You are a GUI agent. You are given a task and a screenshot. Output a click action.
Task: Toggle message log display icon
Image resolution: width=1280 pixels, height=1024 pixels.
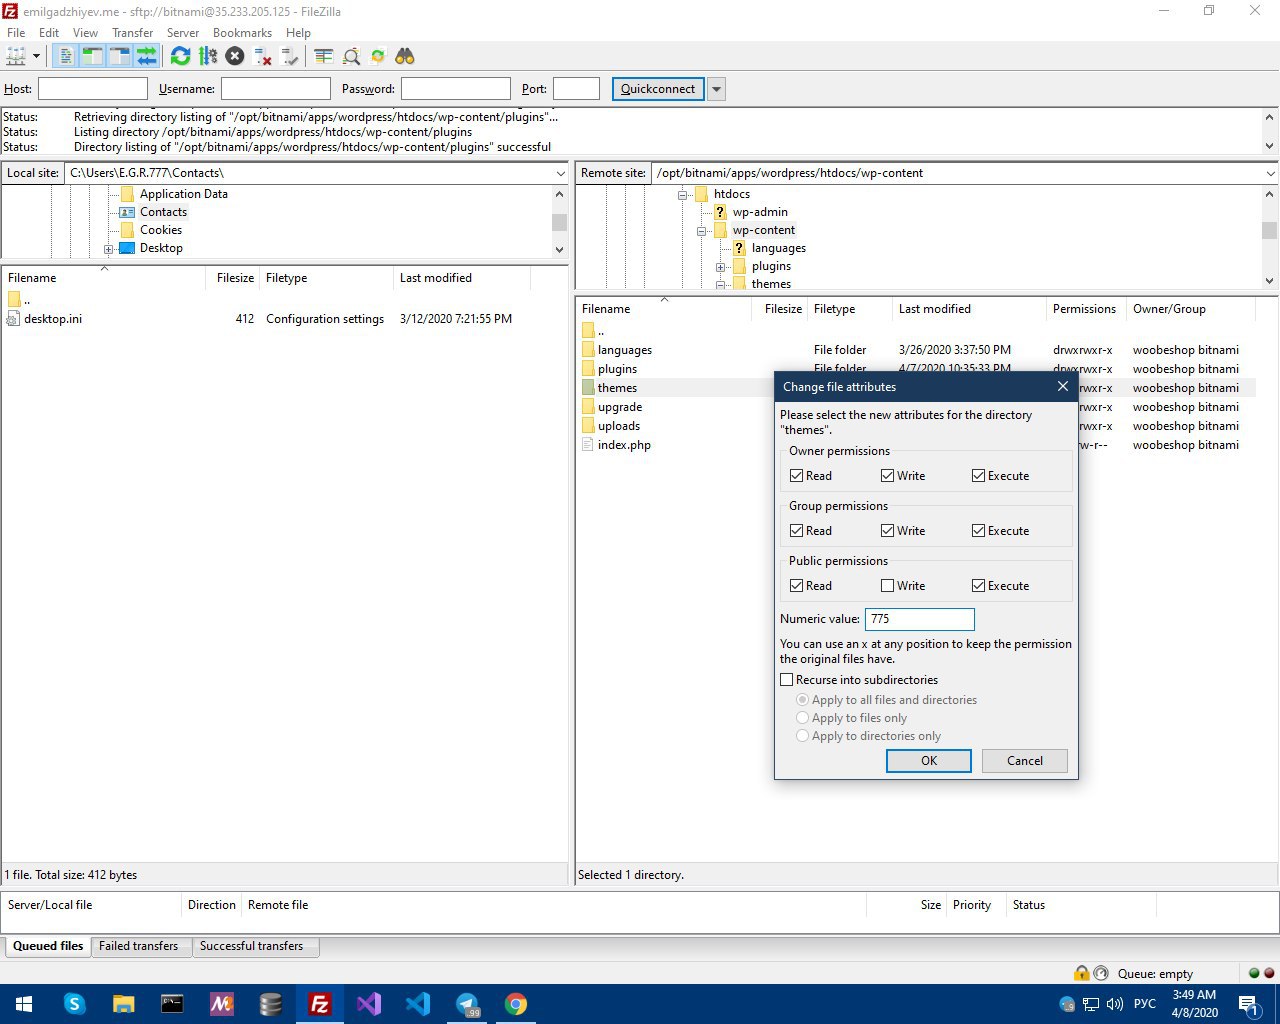click(66, 57)
